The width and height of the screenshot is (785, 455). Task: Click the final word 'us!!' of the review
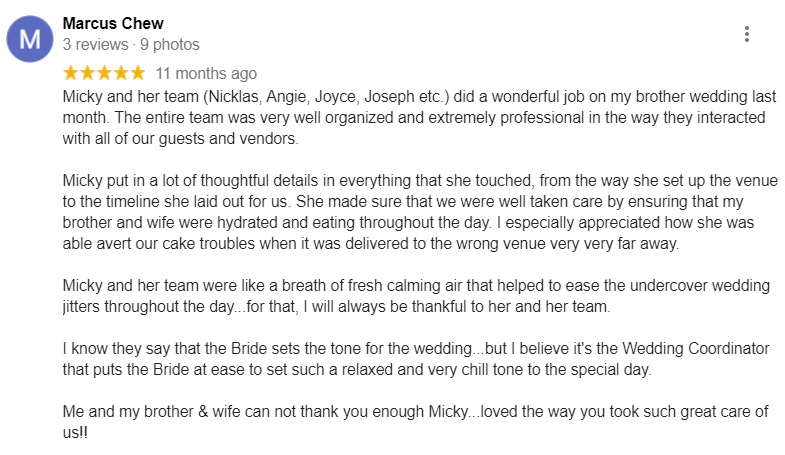(x=75, y=432)
